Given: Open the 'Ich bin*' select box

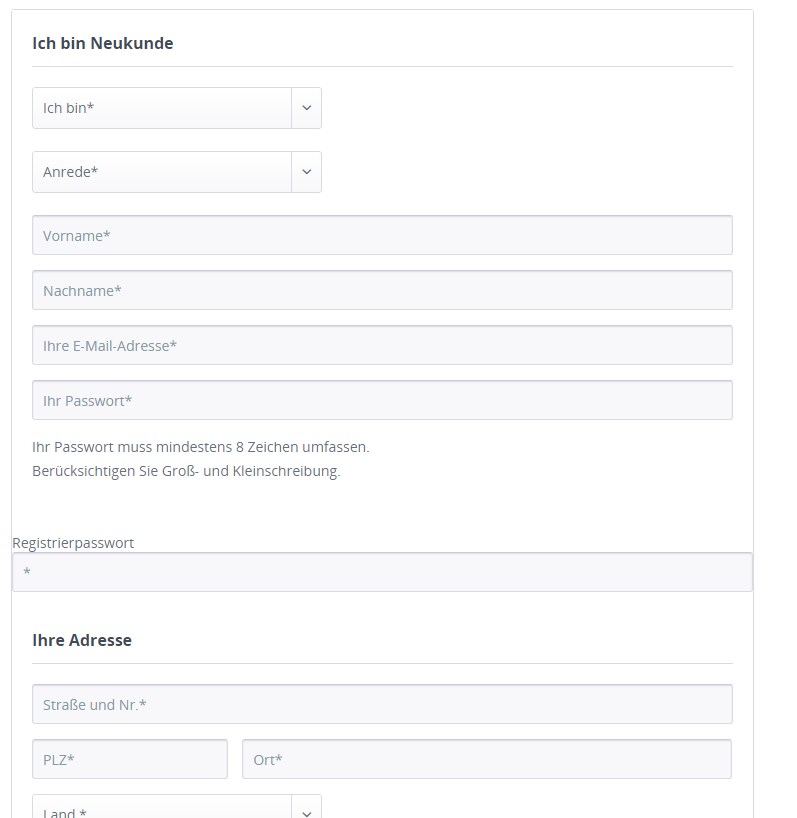Looking at the screenshot, I should [162, 108].
